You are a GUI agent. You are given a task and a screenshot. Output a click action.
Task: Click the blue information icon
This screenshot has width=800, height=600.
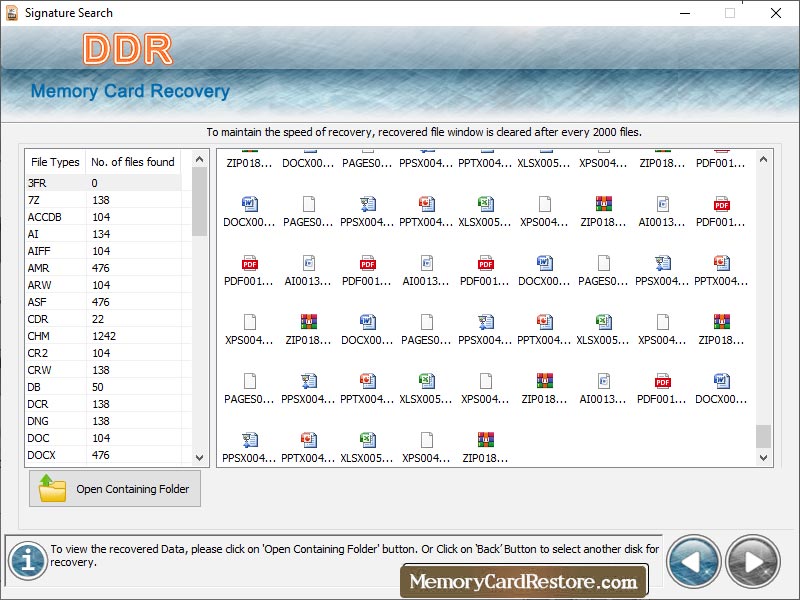pos(28,561)
